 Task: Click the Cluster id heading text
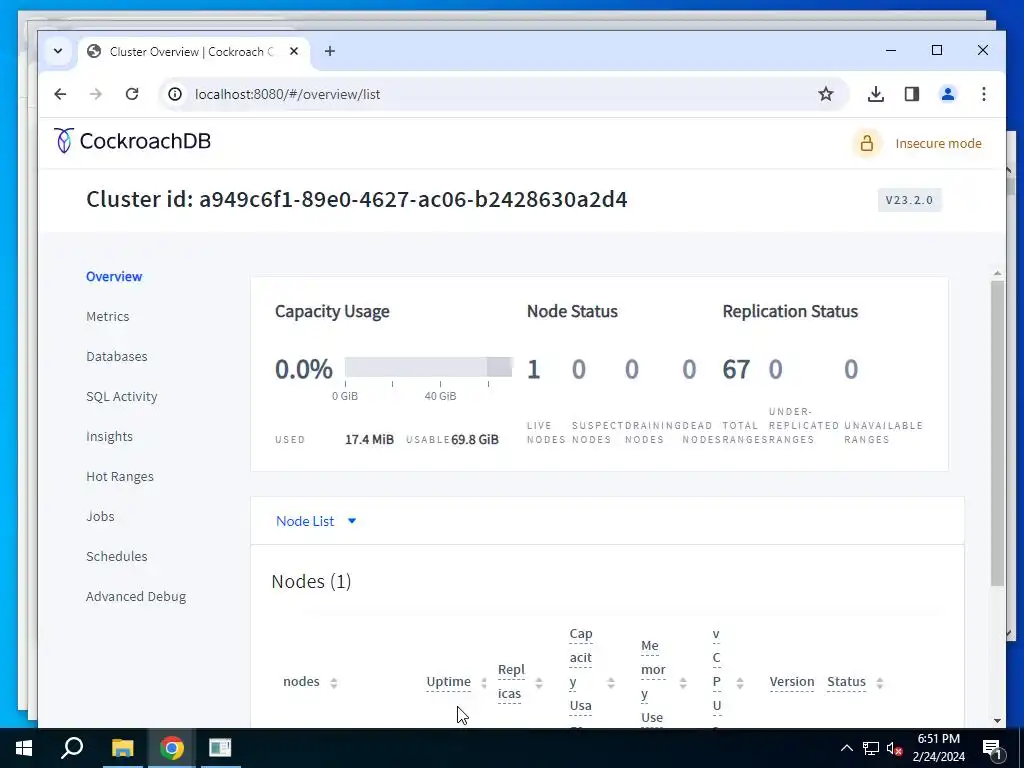tap(357, 199)
